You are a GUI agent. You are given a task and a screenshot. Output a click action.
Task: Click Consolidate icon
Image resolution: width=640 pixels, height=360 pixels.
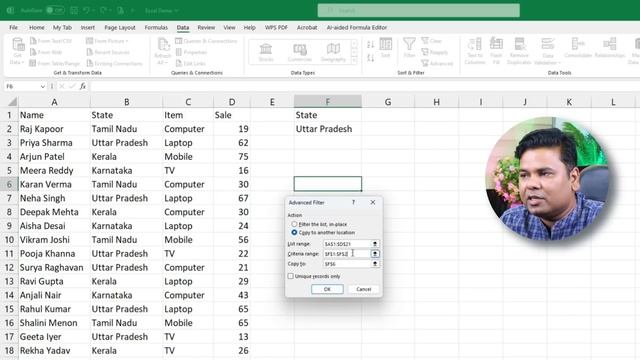pyautogui.click(x=578, y=48)
